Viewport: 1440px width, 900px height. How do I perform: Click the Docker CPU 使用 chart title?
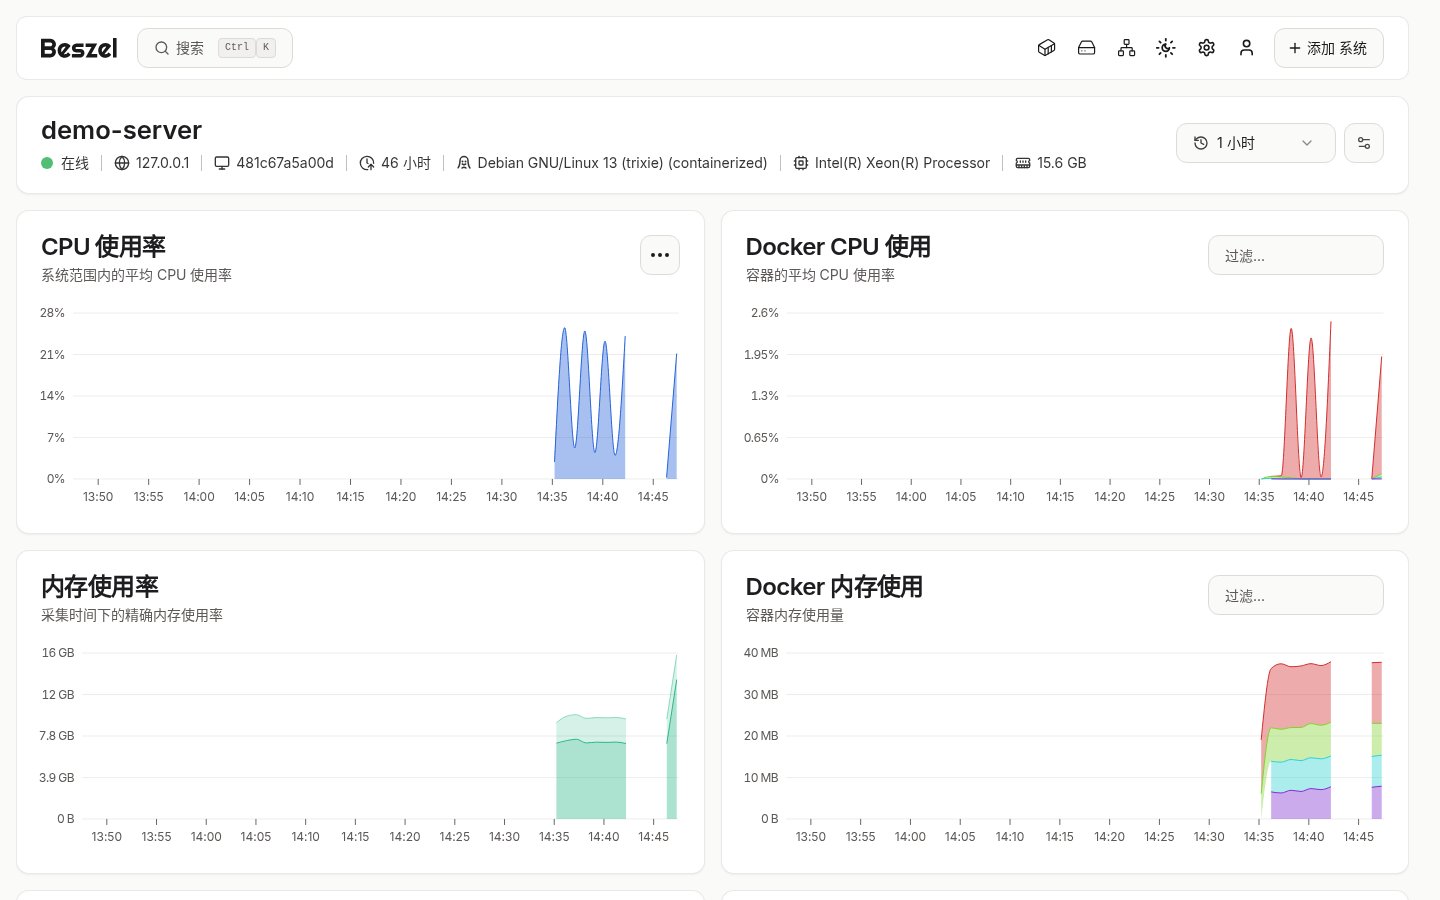tap(838, 246)
